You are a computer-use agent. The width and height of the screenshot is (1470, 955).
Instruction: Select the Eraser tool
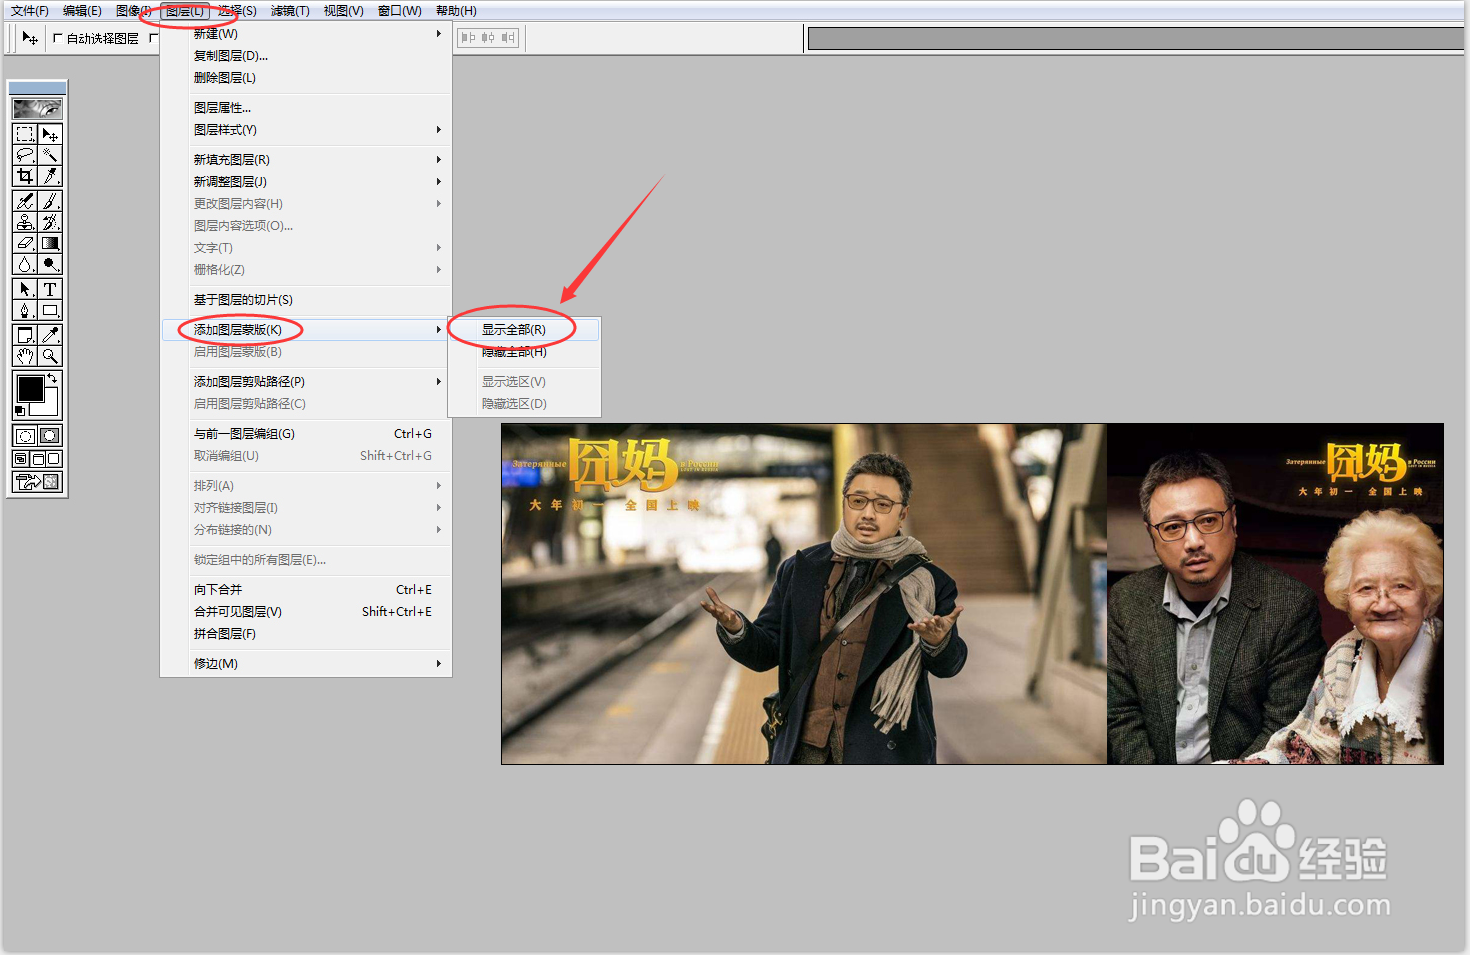click(25, 243)
